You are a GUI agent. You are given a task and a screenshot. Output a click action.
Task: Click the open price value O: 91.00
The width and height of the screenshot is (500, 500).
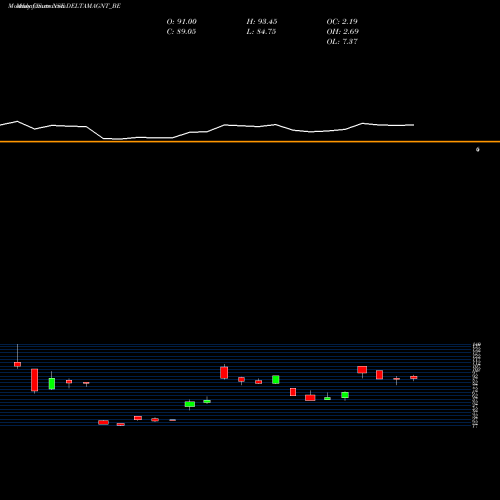tap(182, 22)
